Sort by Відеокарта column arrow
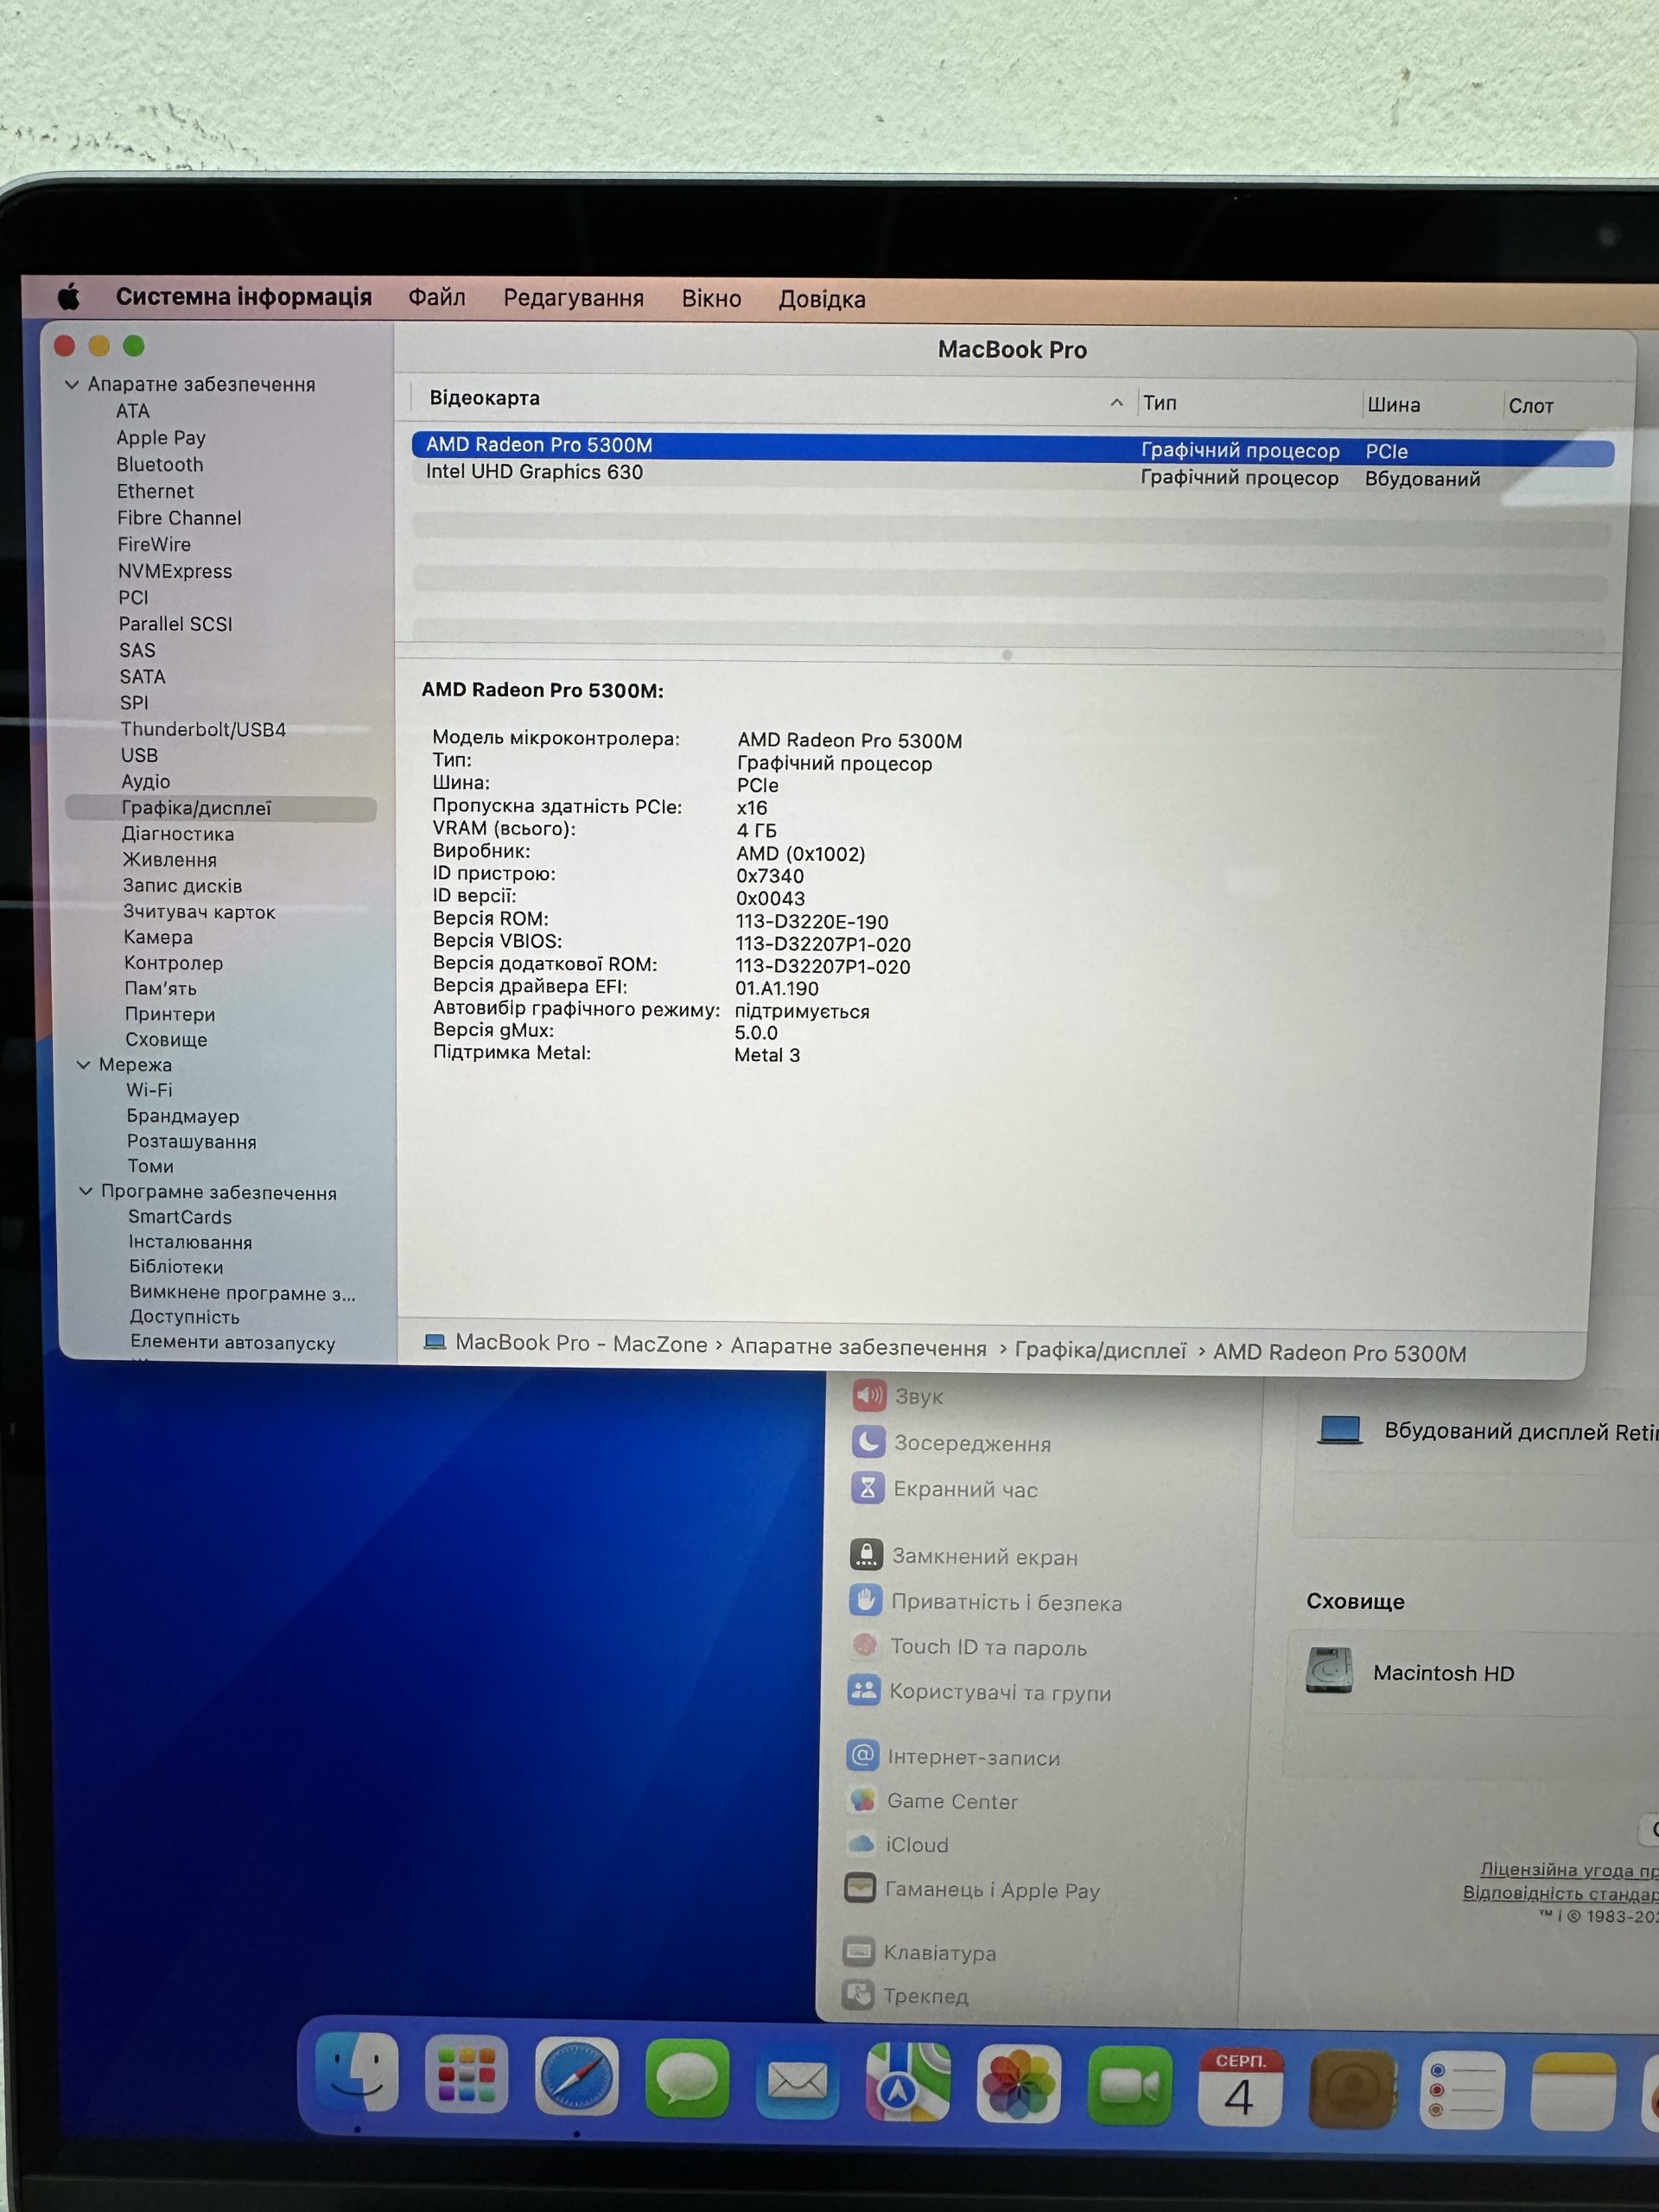Viewport: 1659px width, 2212px height. (1116, 402)
